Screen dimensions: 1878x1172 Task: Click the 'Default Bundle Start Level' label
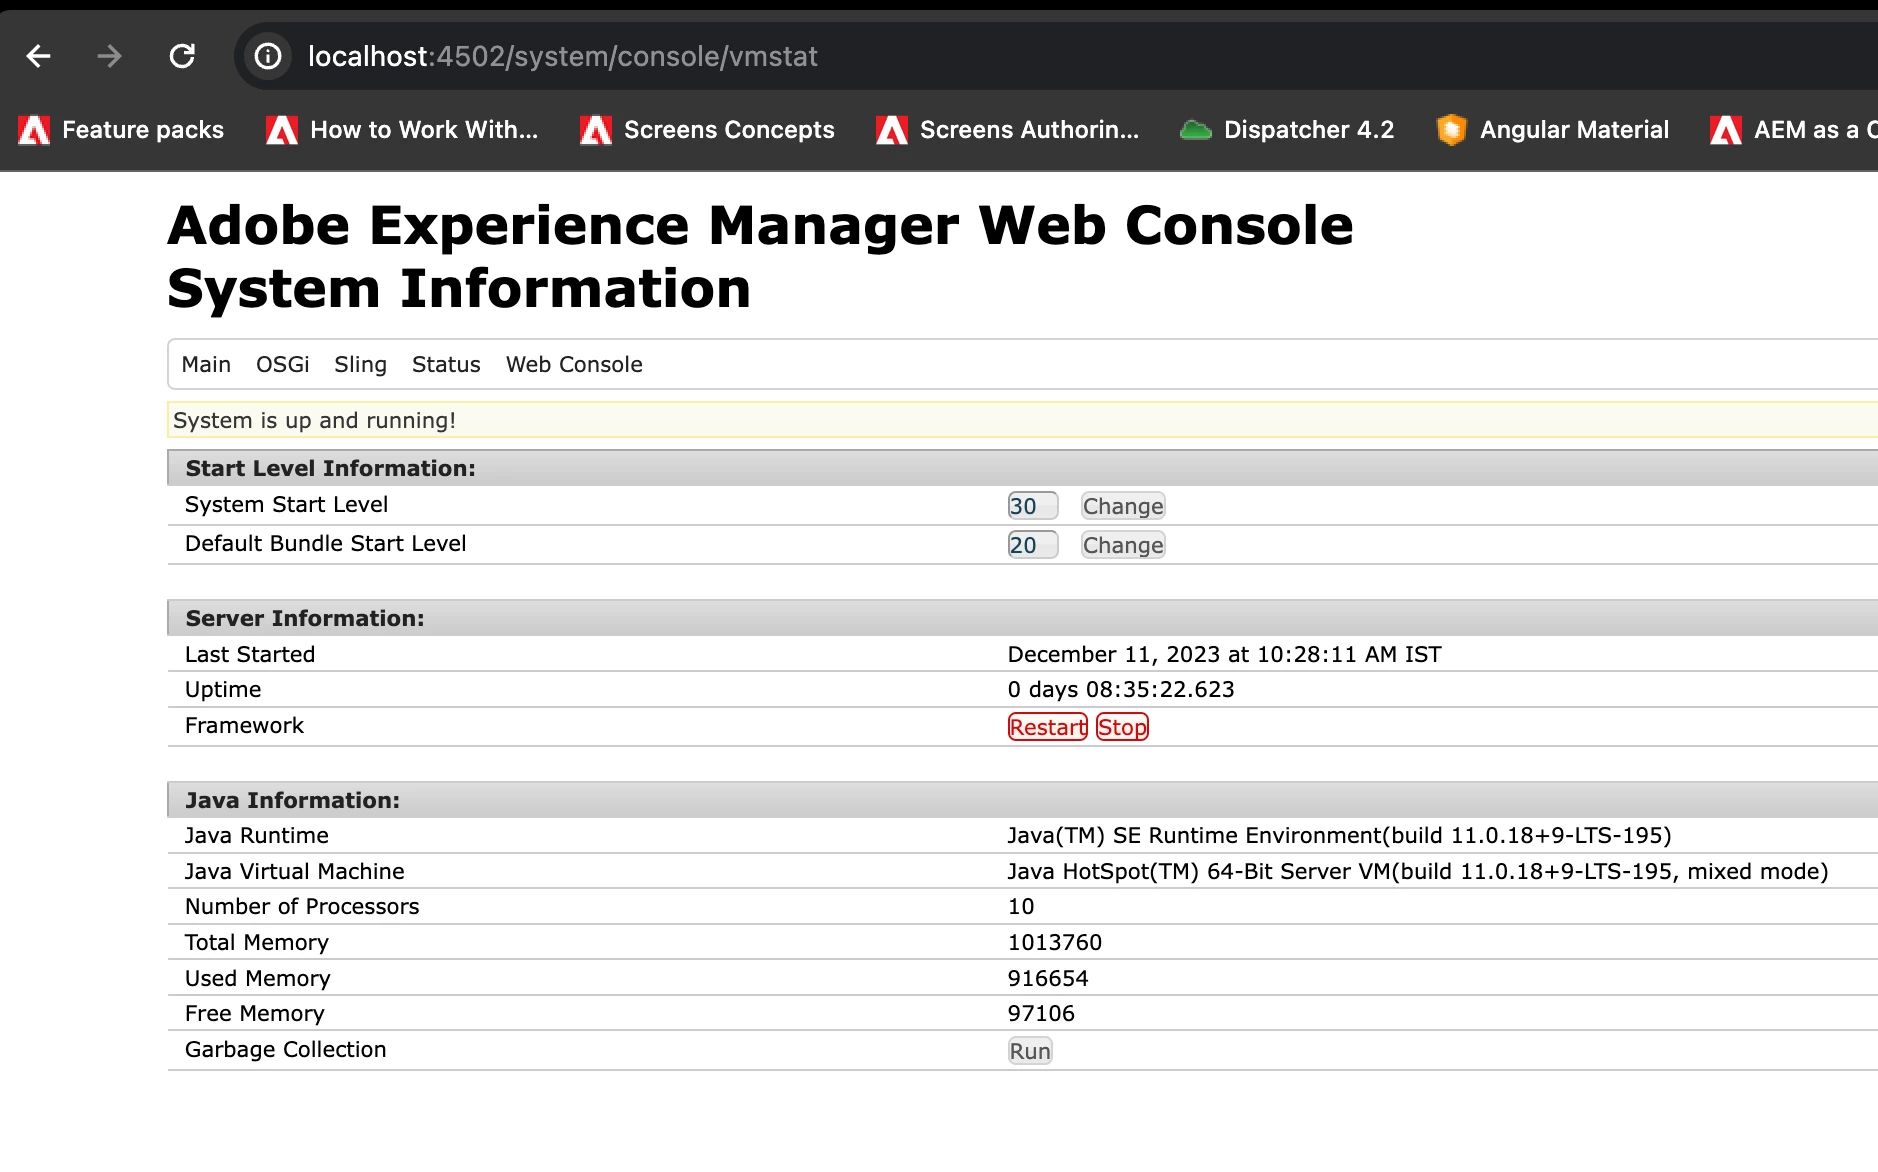(326, 544)
